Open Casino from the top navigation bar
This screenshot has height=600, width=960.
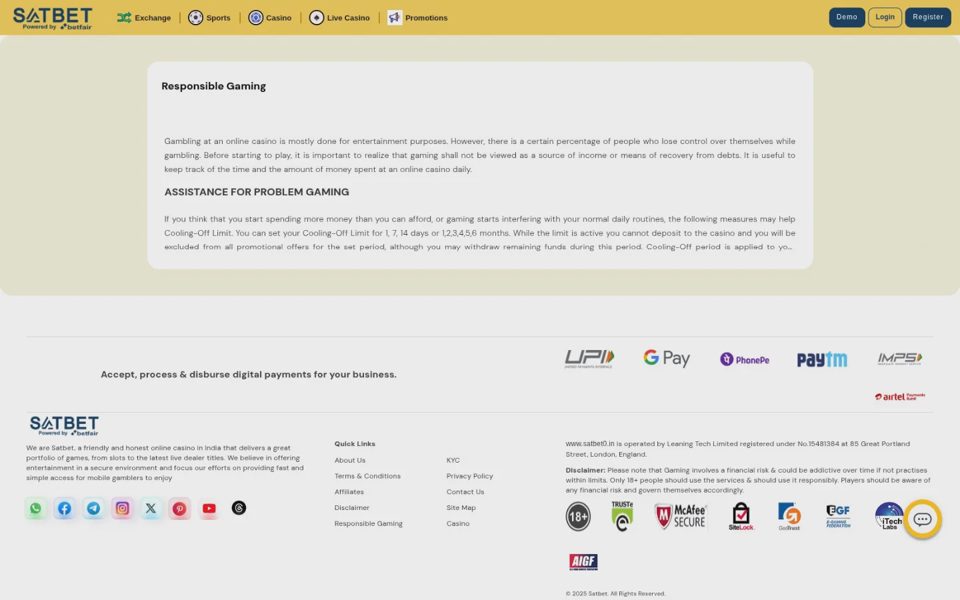pyautogui.click(x=270, y=18)
